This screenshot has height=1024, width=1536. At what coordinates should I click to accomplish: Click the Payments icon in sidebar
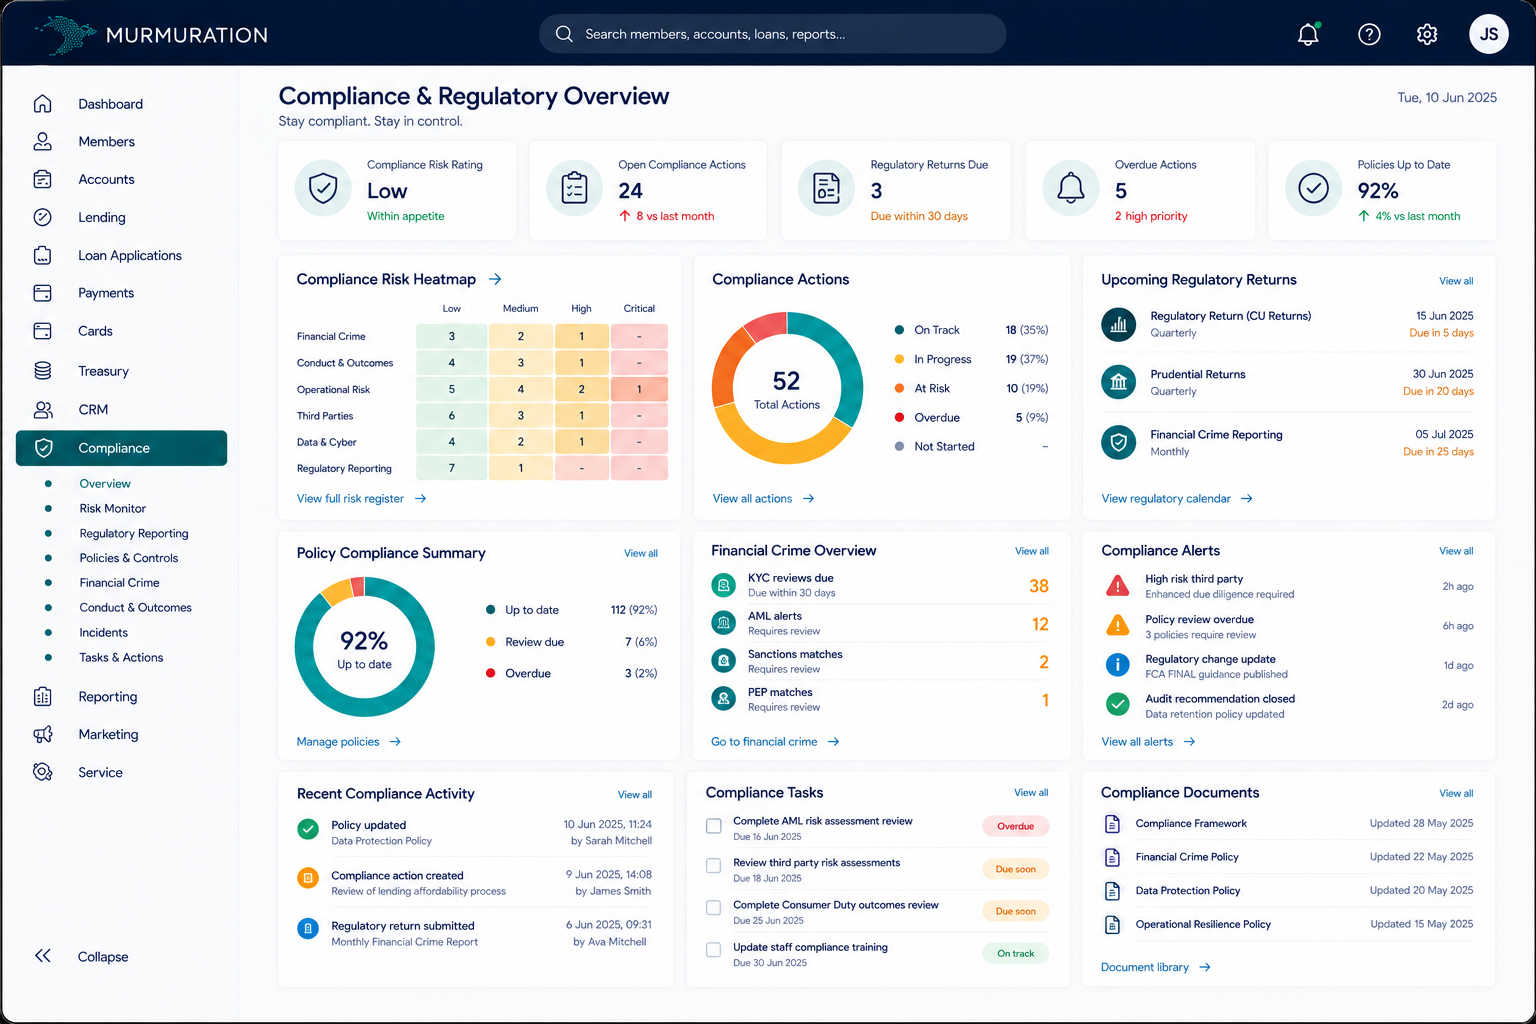click(42, 293)
